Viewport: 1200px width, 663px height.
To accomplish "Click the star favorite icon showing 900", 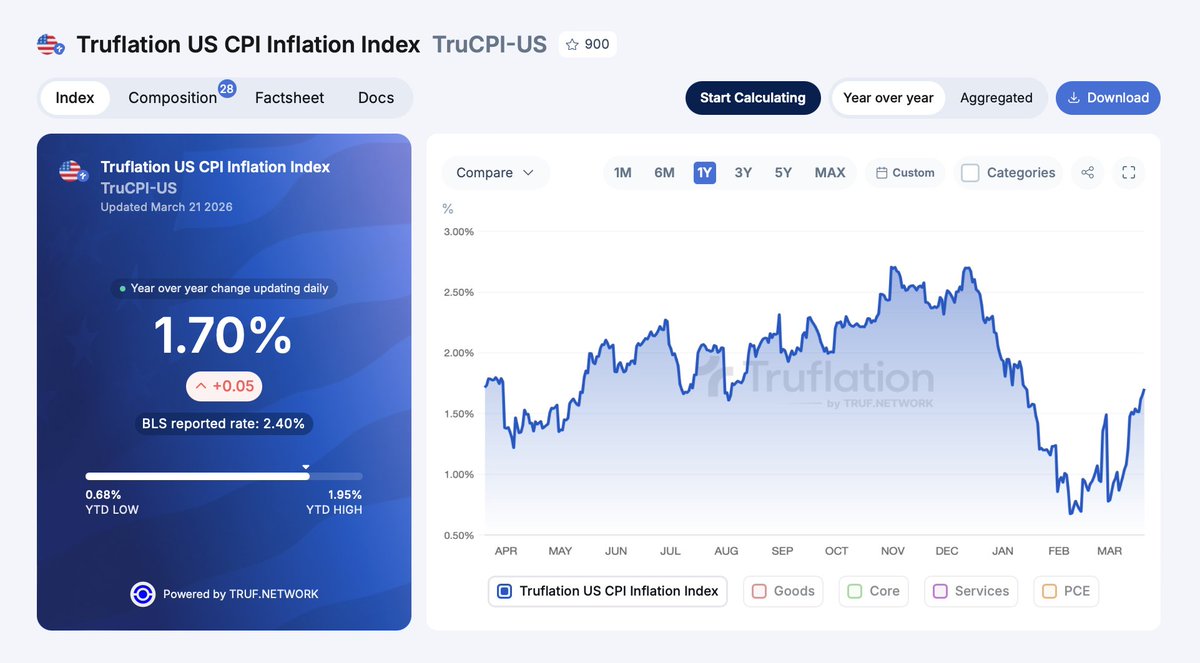I will coord(573,44).
